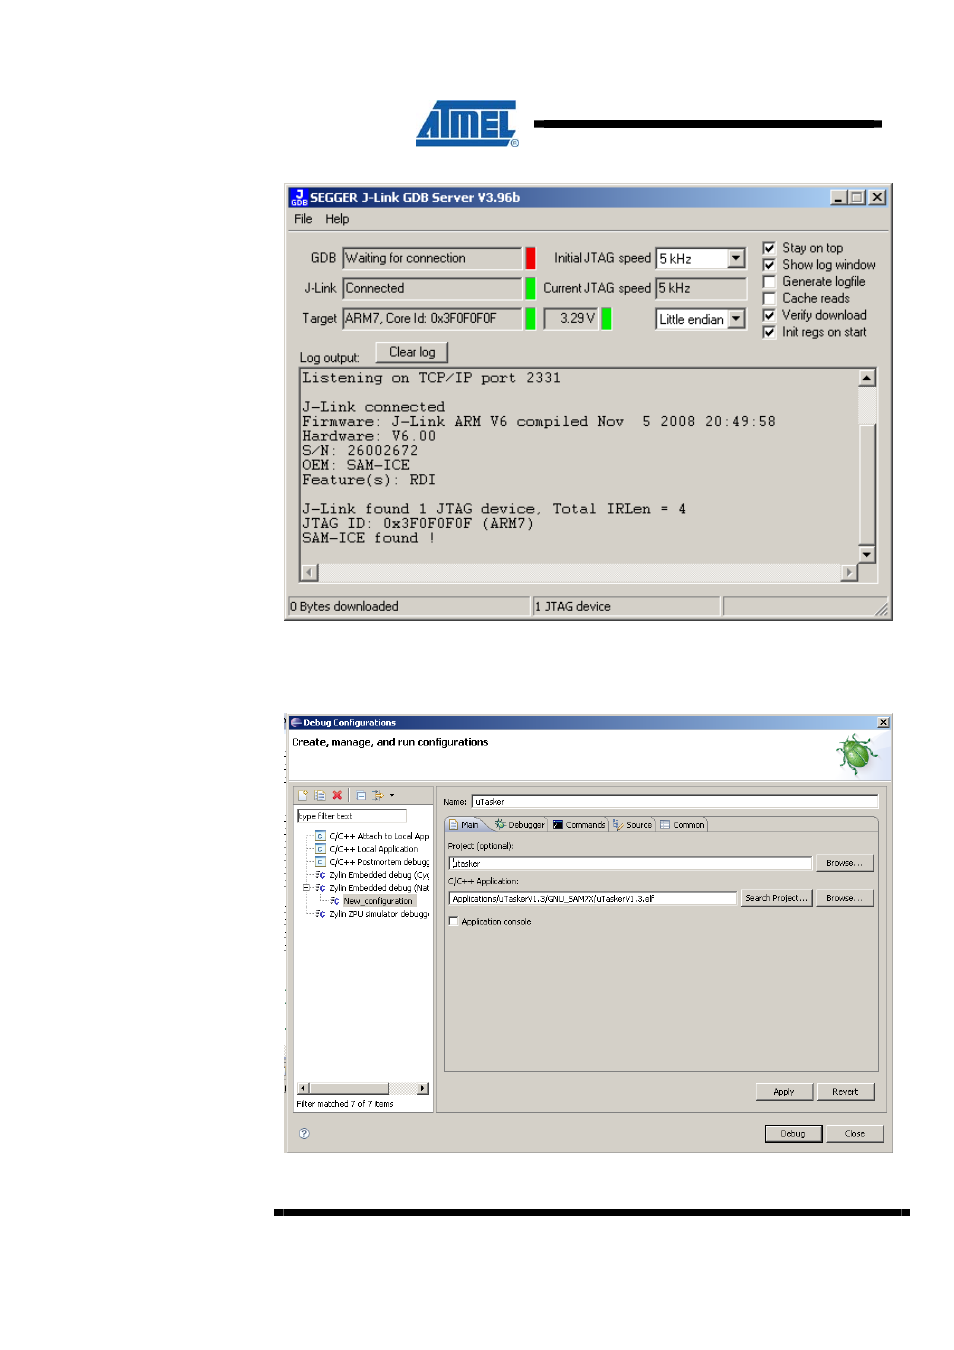Click the SEGGER J-Link GDB title icon
Image resolution: width=954 pixels, height=1350 pixels.
click(x=298, y=198)
